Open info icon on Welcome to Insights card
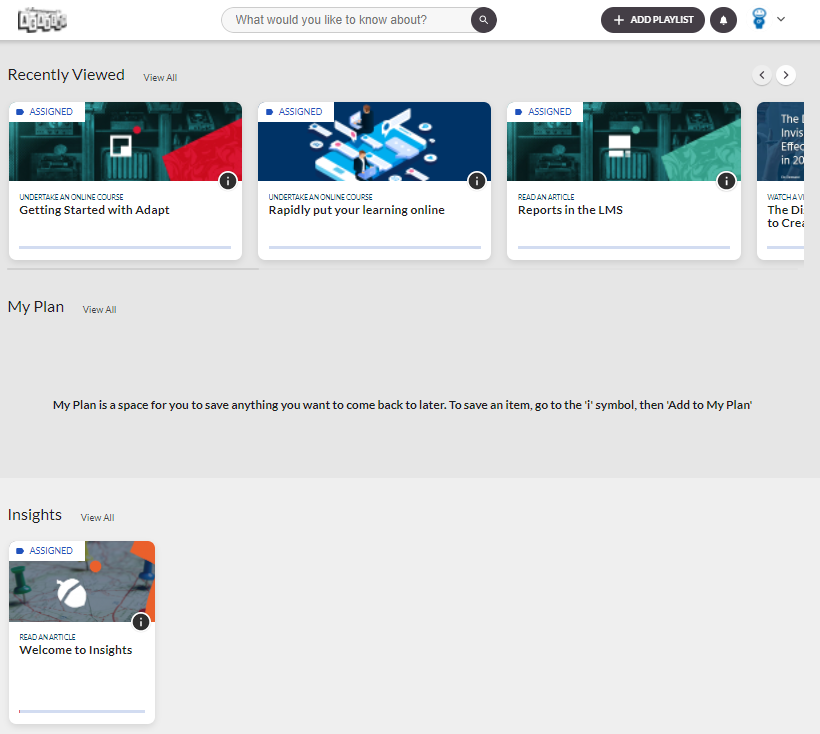The height and width of the screenshot is (734, 820). [x=141, y=621]
